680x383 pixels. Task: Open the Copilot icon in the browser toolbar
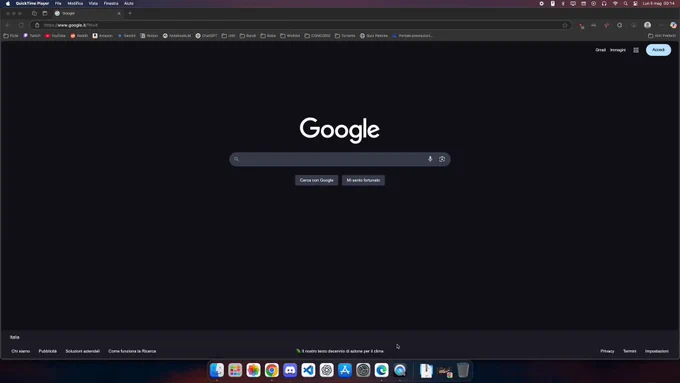pos(673,25)
